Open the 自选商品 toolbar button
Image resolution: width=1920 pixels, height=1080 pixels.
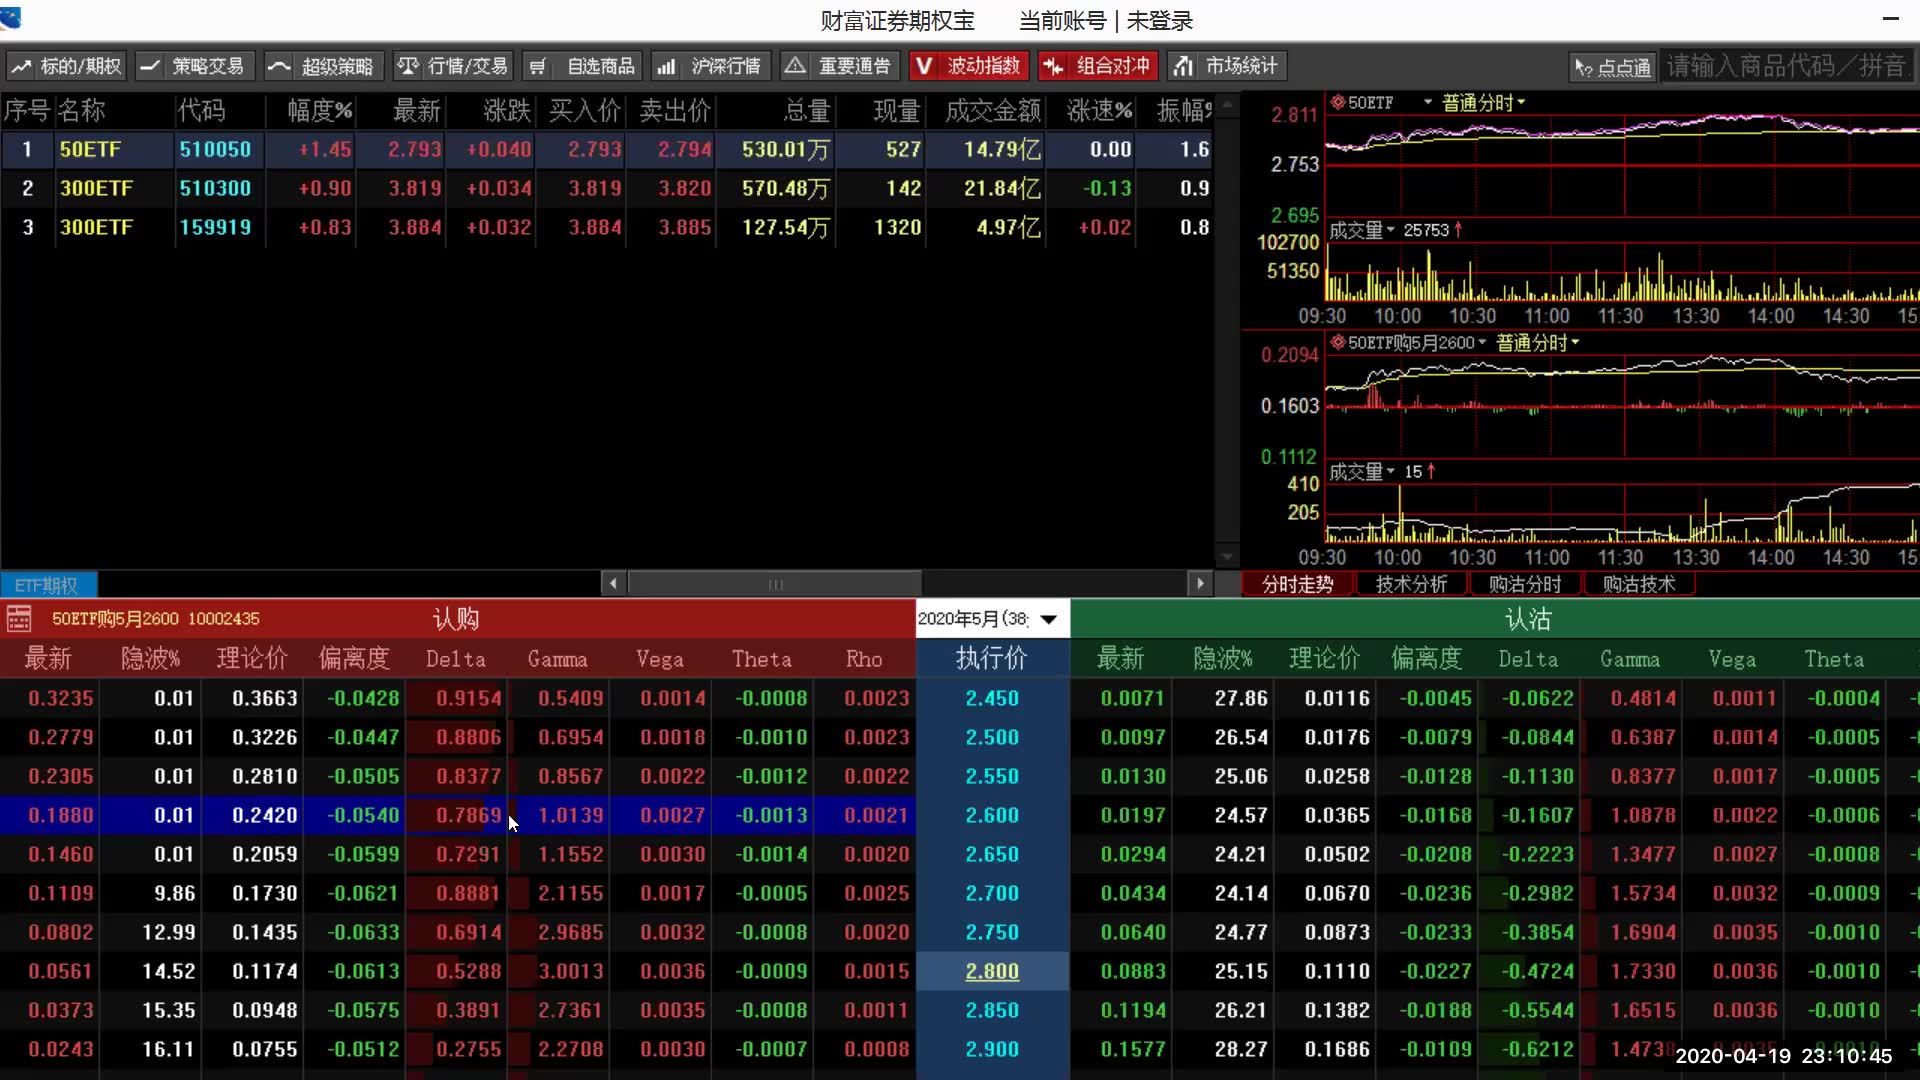click(x=582, y=66)
